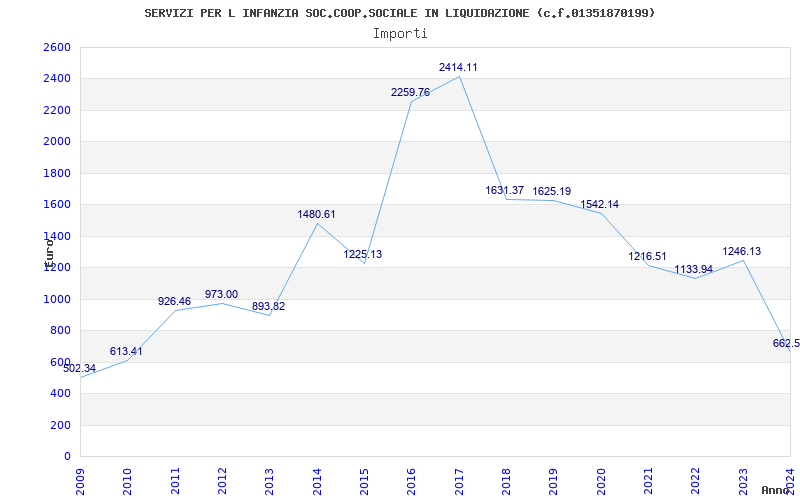Select the 2000 y-axis tick label
The width and height of the screenshot is (800, 500).
pos(57,142)
